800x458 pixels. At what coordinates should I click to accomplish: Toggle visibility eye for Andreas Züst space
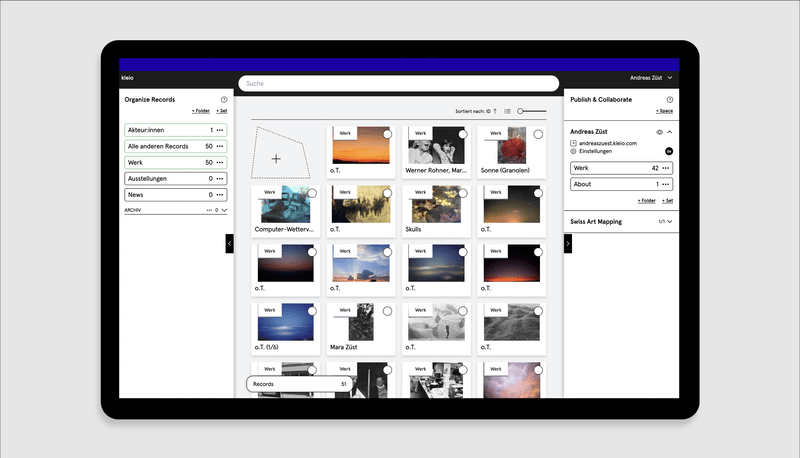pos(659,132)
